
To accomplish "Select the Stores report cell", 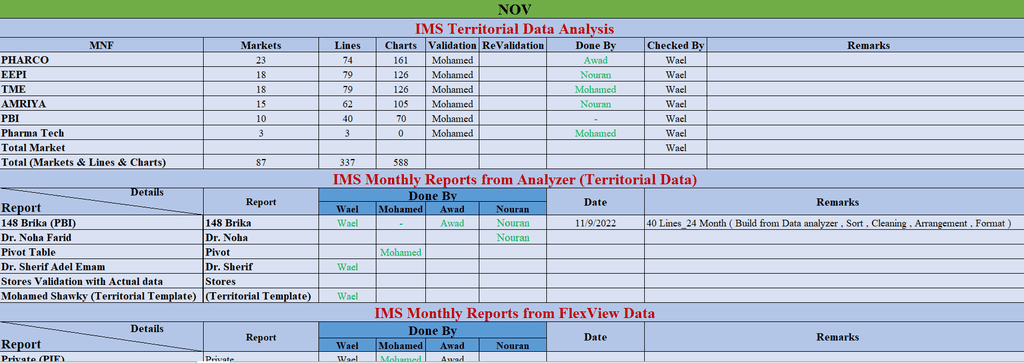I will 261,281.
